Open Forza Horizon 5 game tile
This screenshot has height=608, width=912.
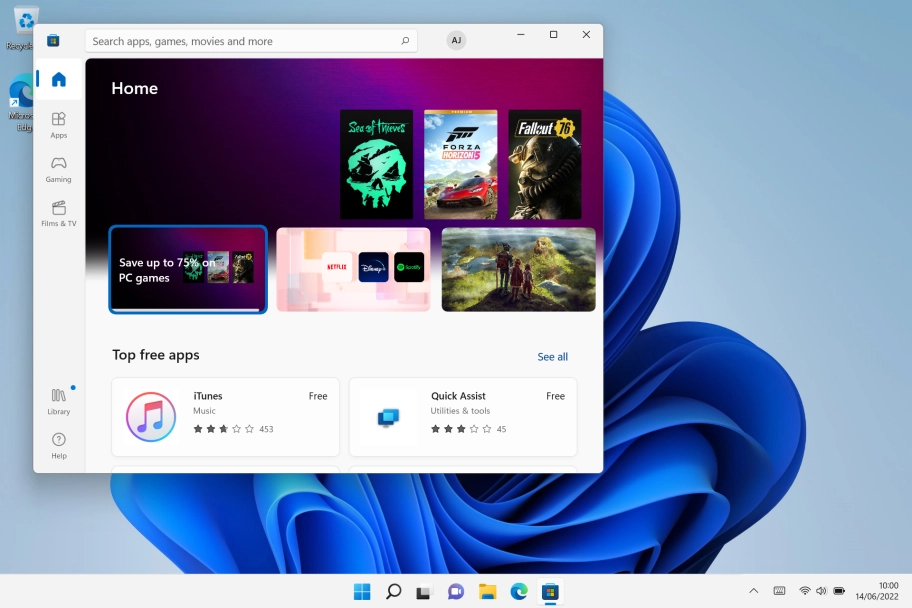coord(460,164)
